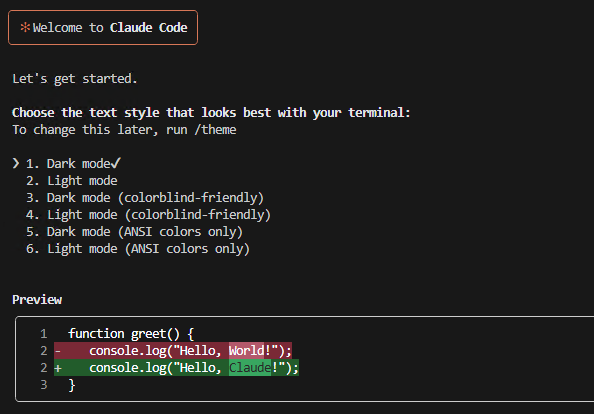Choose Light mode (colorblind-friendly) option
594x414 pixels.
point(148,215)
